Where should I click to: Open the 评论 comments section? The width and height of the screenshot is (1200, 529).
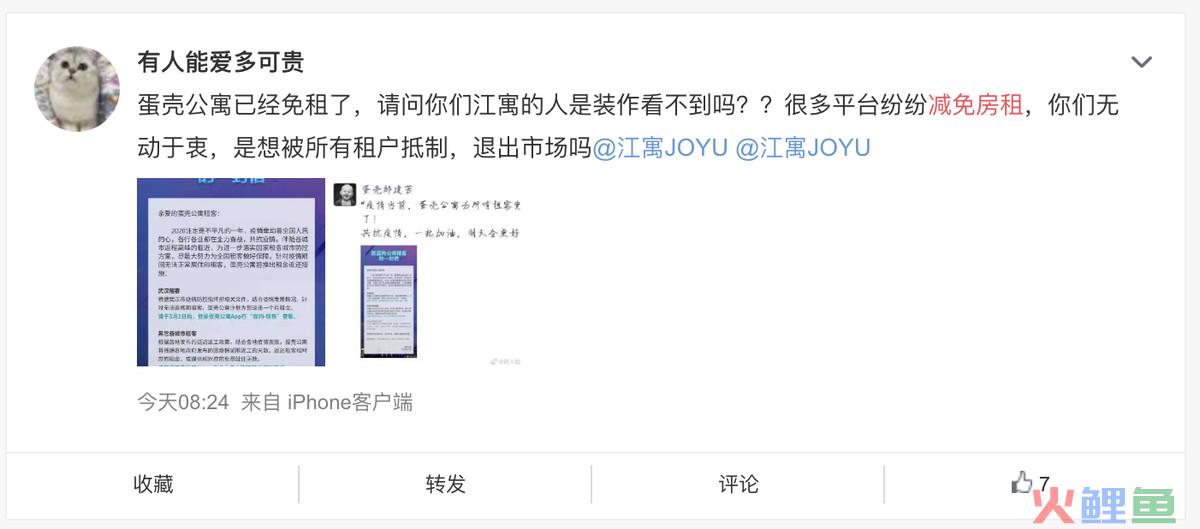click(x=739, y=484)
